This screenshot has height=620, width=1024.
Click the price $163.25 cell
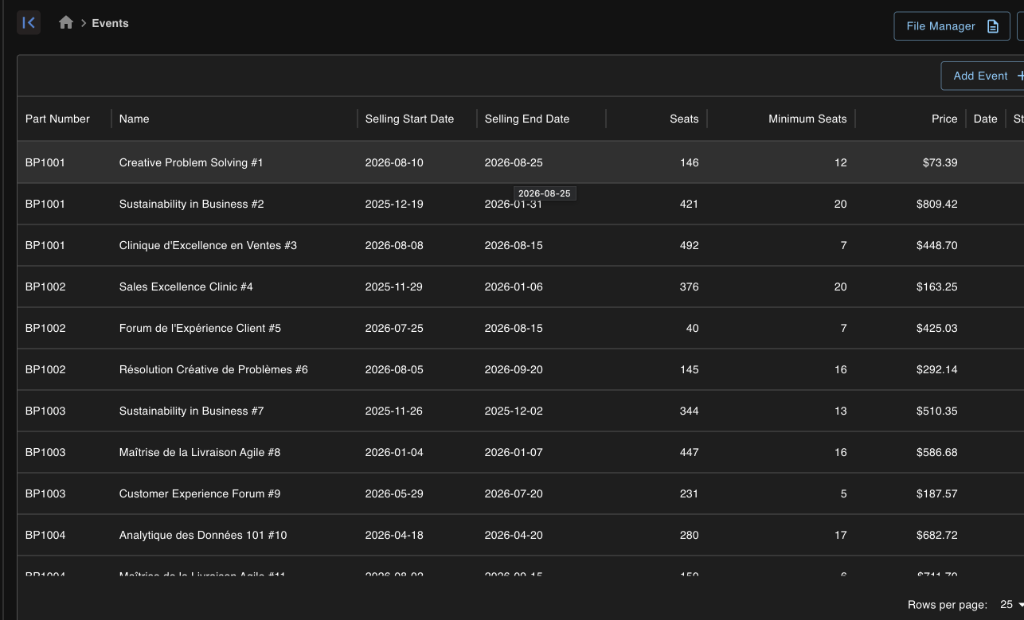click(936, 287)
